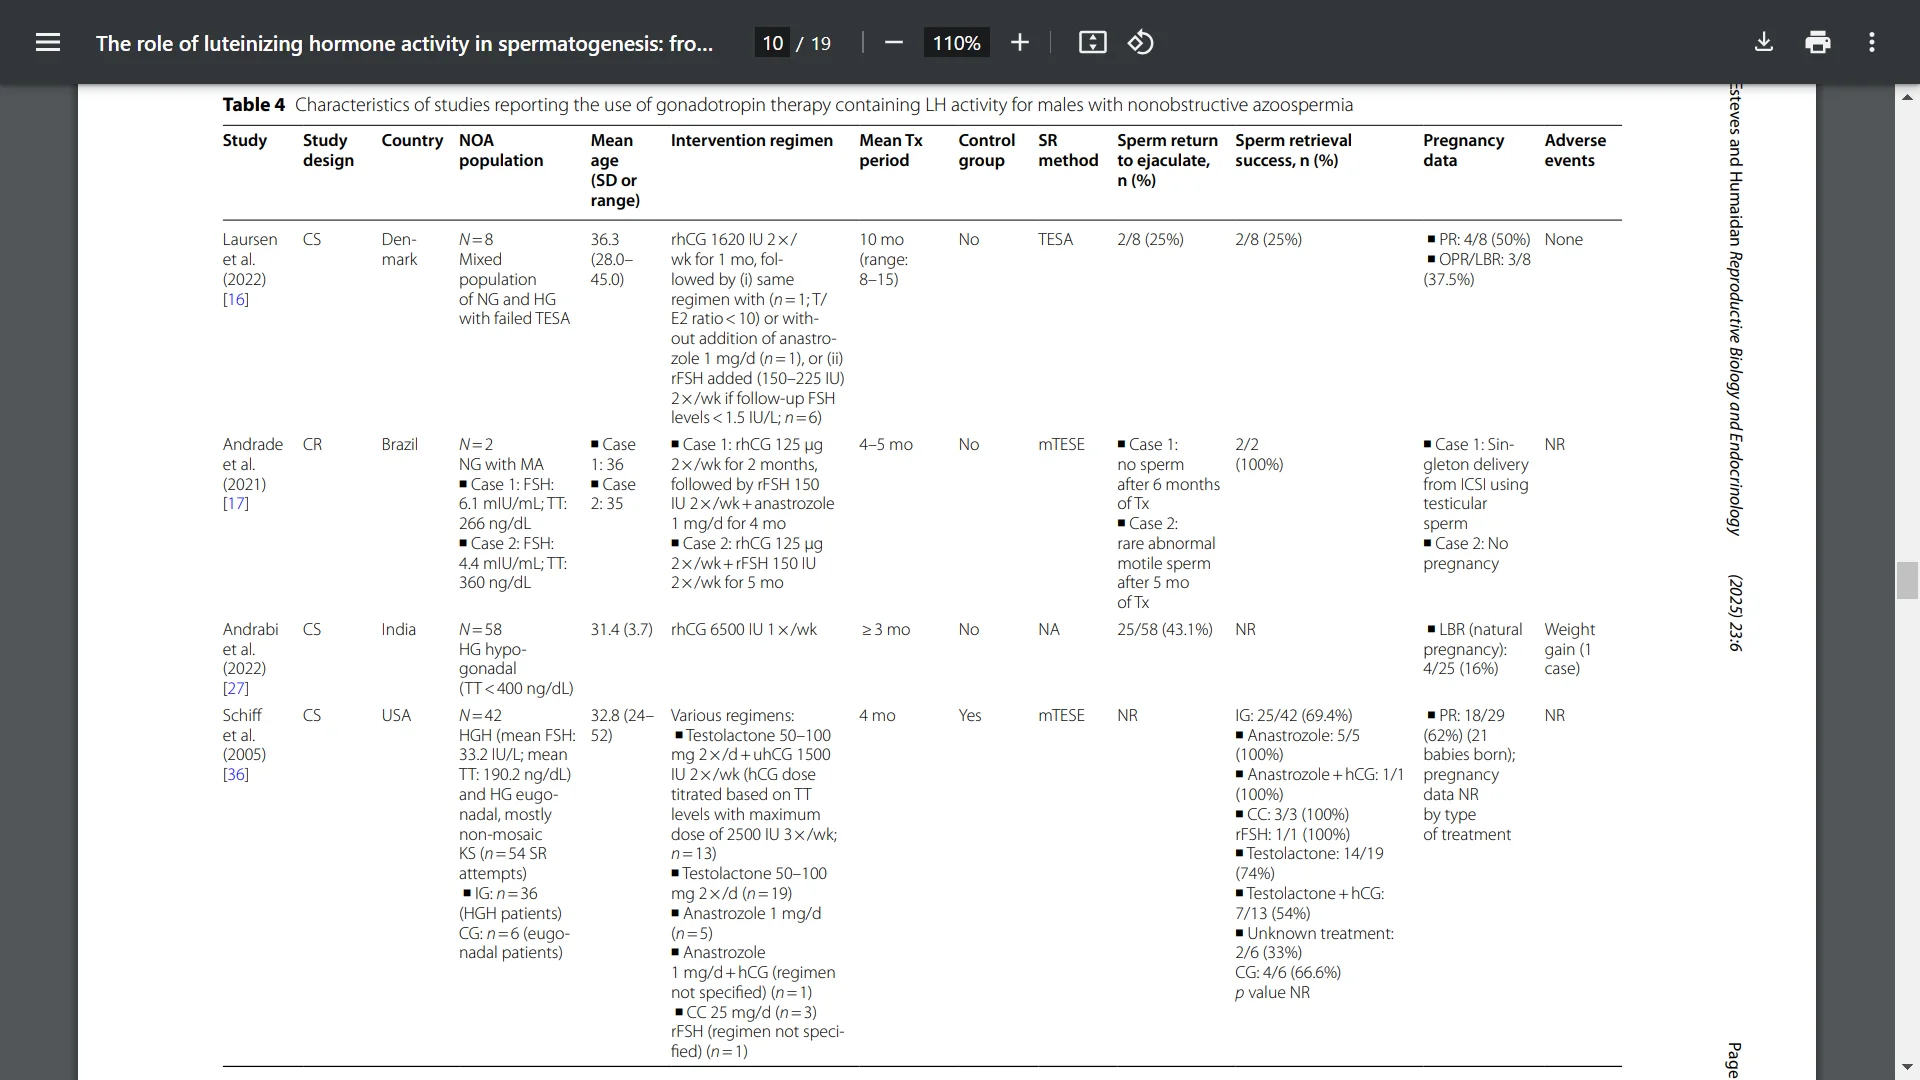Screen dimensions: 1920x1080
Task: Click the 'N=42' population text
Action: 480,715
